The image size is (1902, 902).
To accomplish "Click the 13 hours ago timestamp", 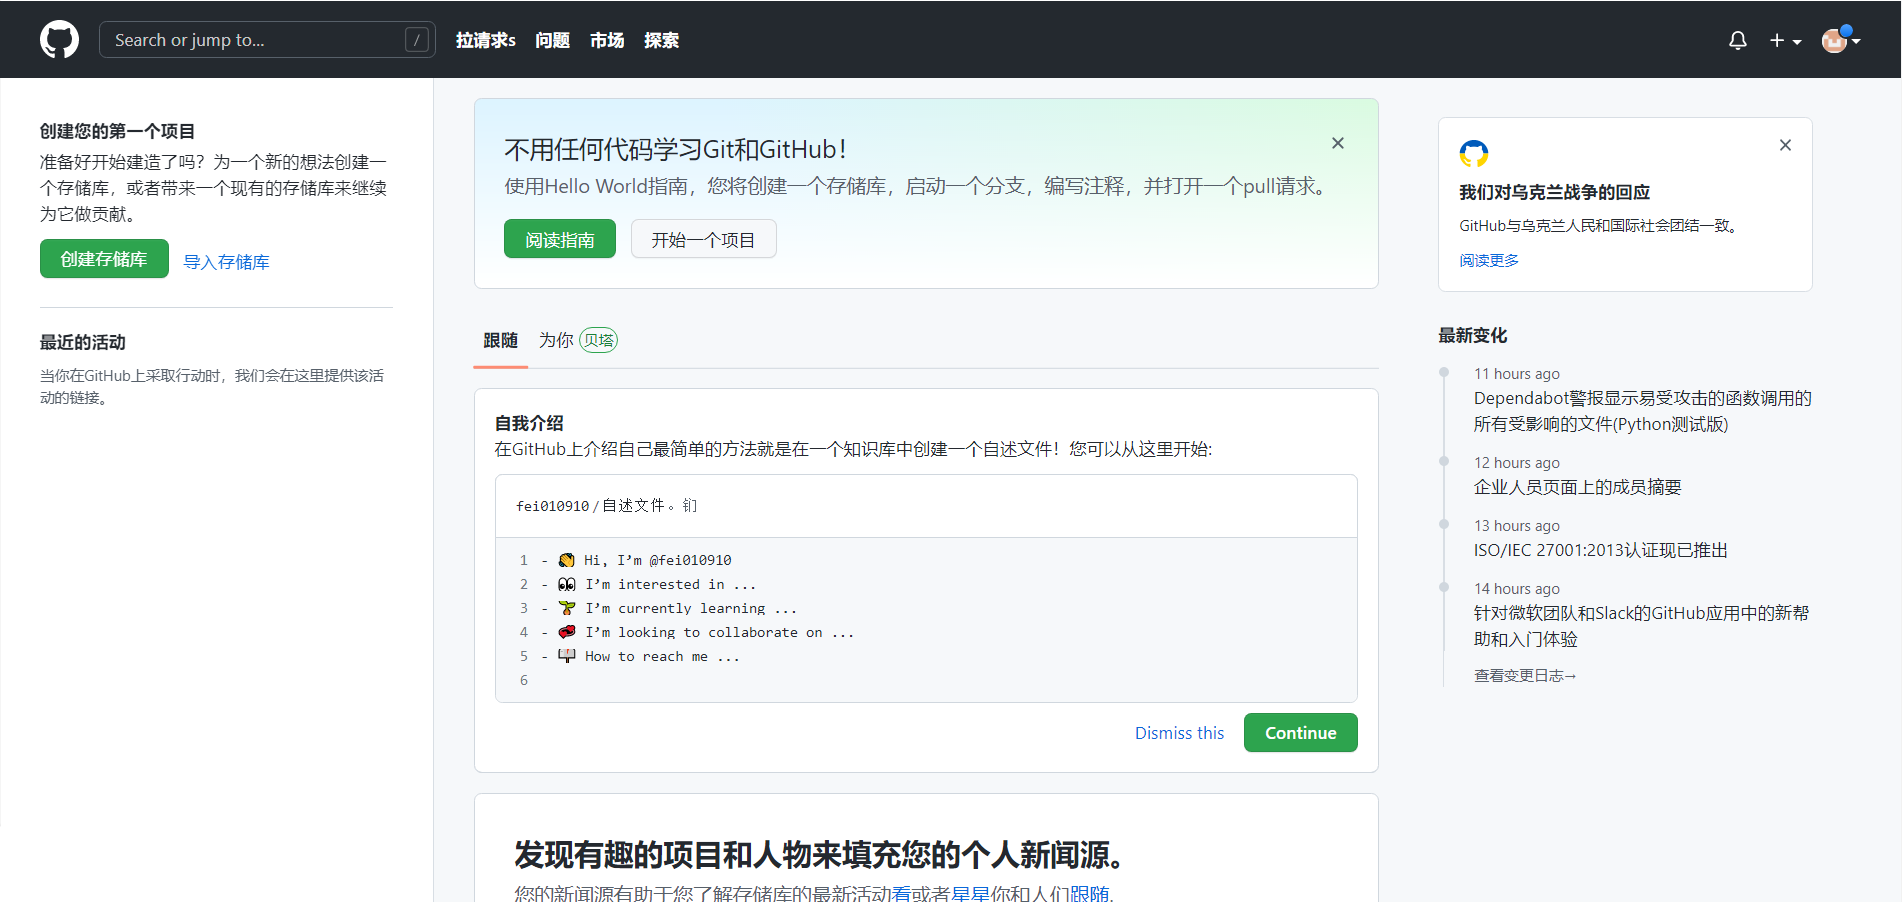I will tap(1516, 526).
